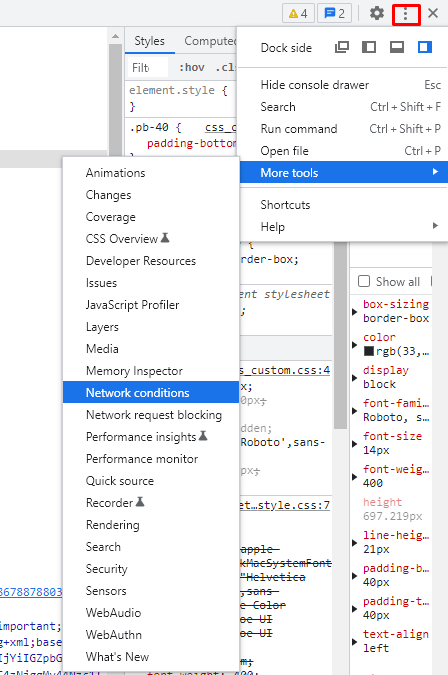Open the Issues tool

[x=151, y=283]
